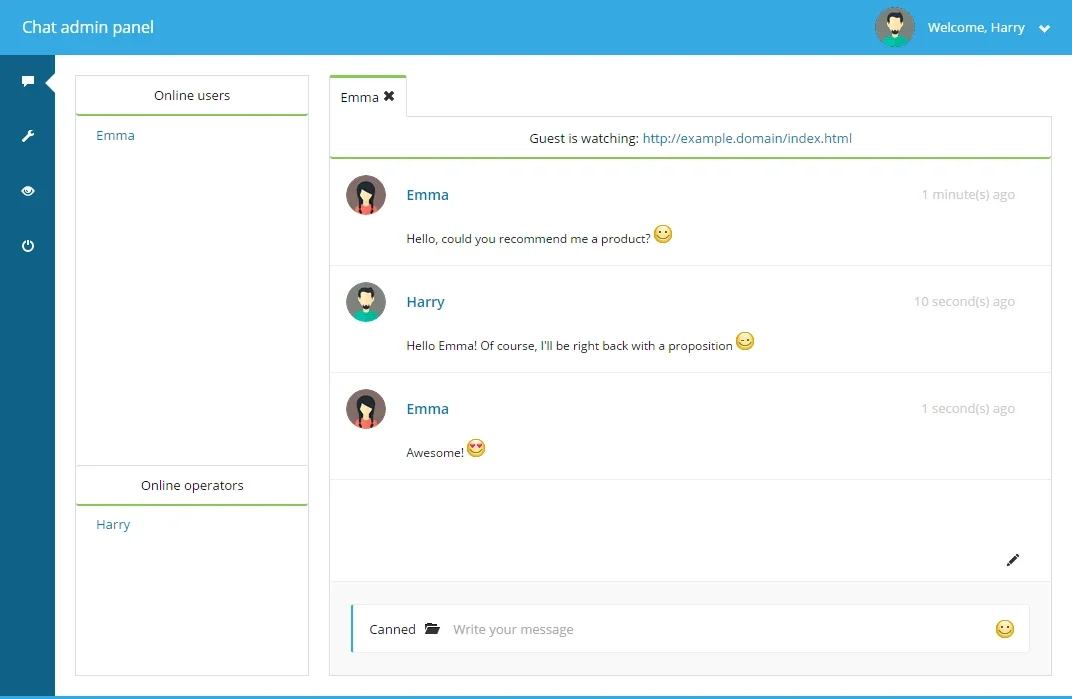Select Harry in Online operators list
Viewport: 1072px width, 699px height.
[113, 525]
